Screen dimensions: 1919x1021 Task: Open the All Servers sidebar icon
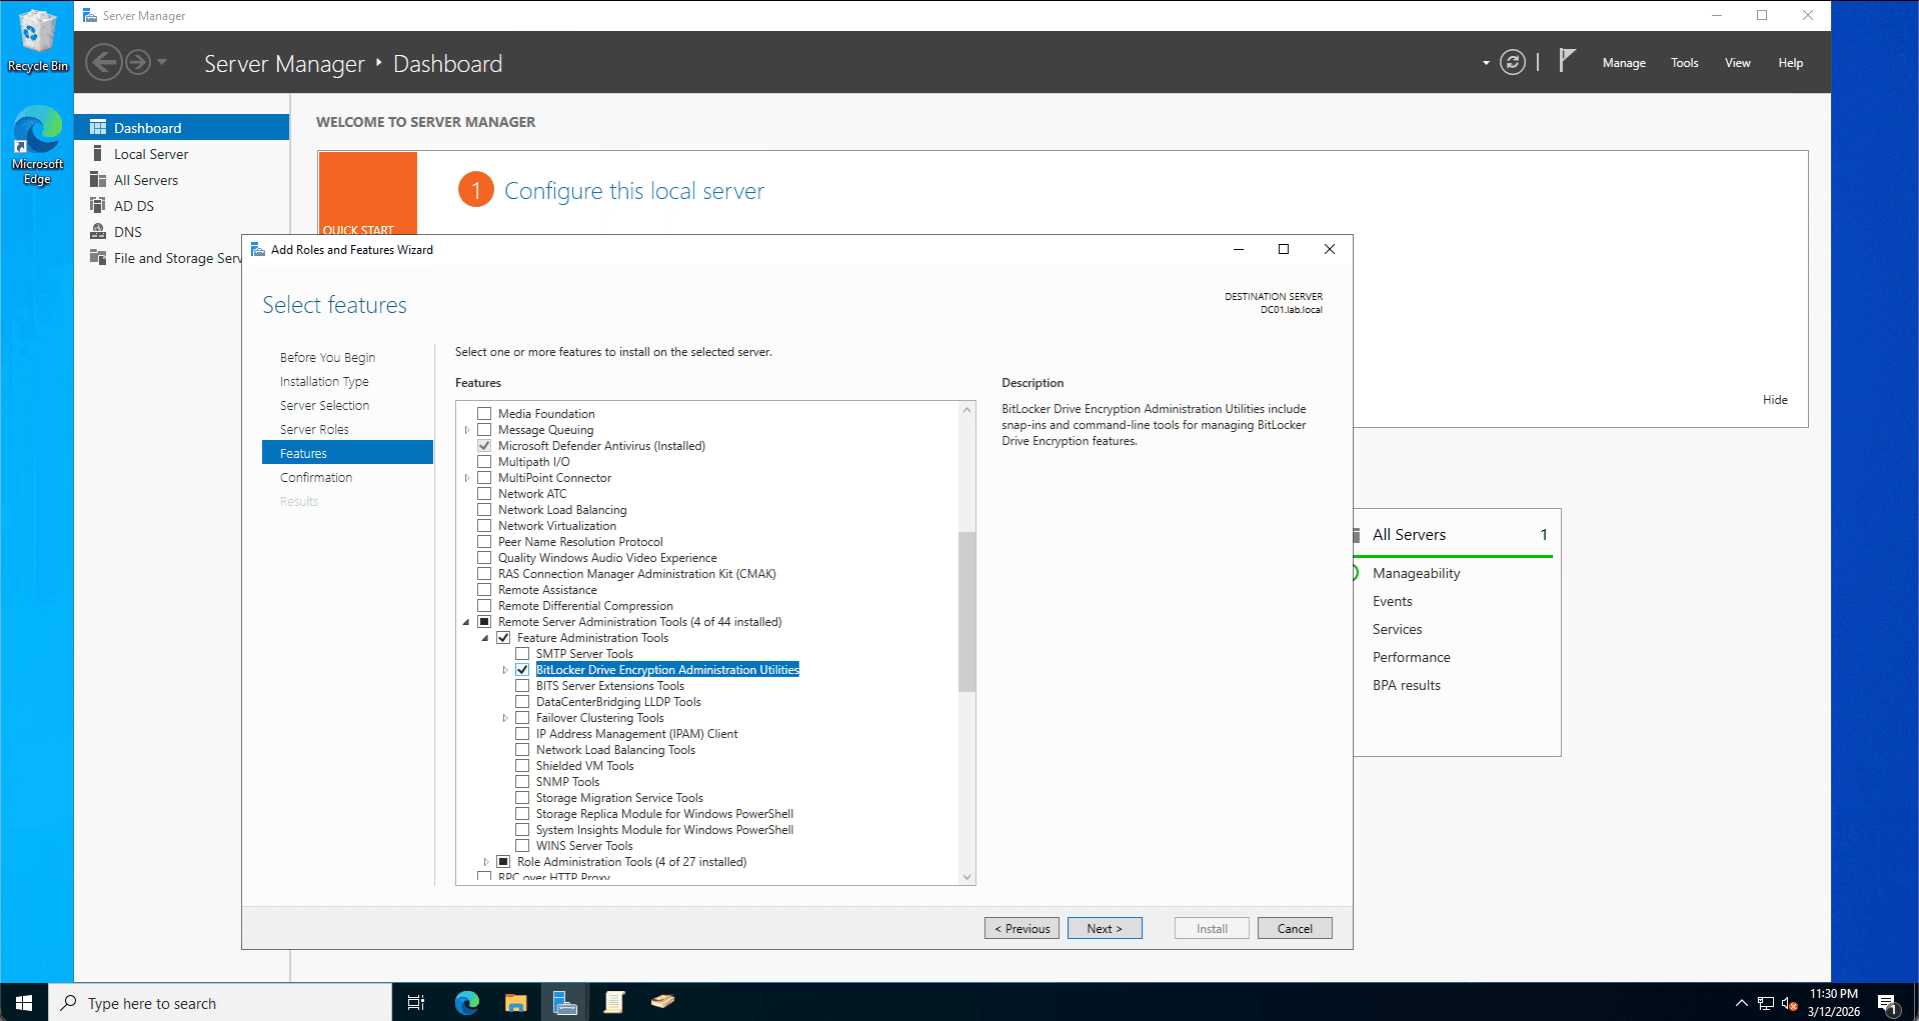(98, 179)
